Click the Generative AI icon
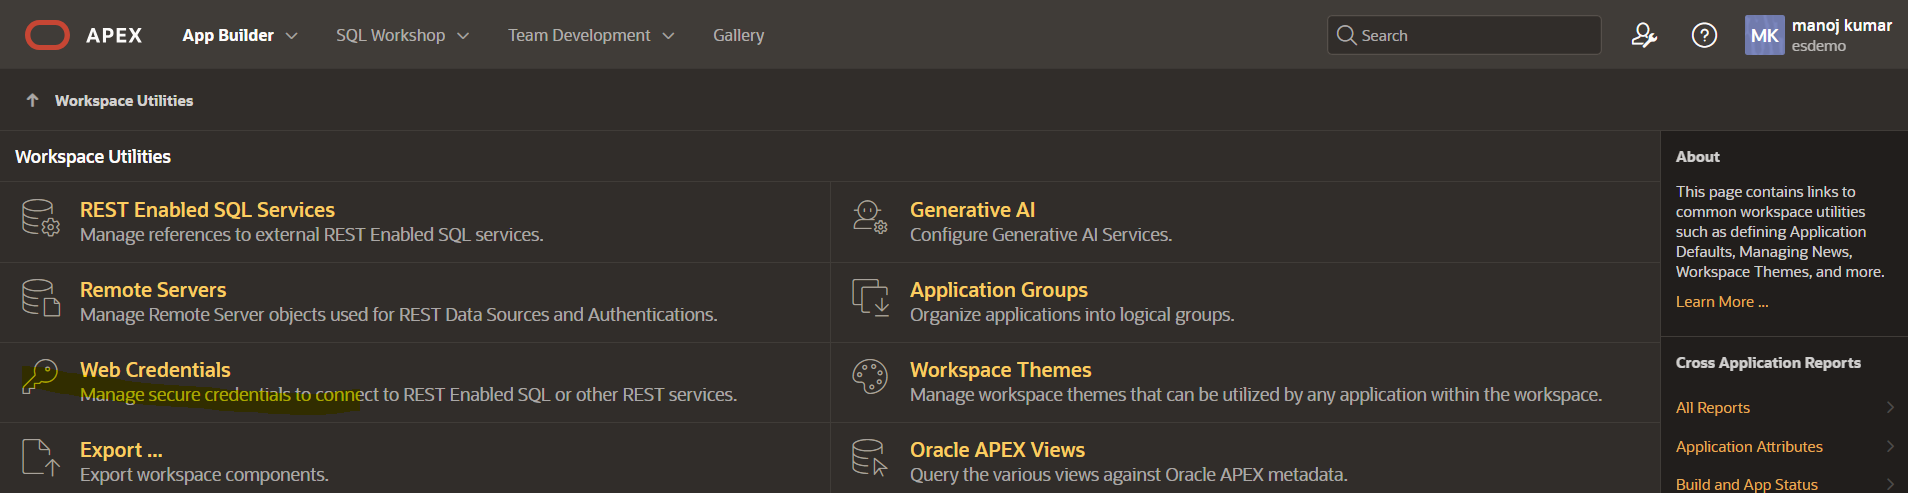This screenshot has width=1908, height=493. 869,217
